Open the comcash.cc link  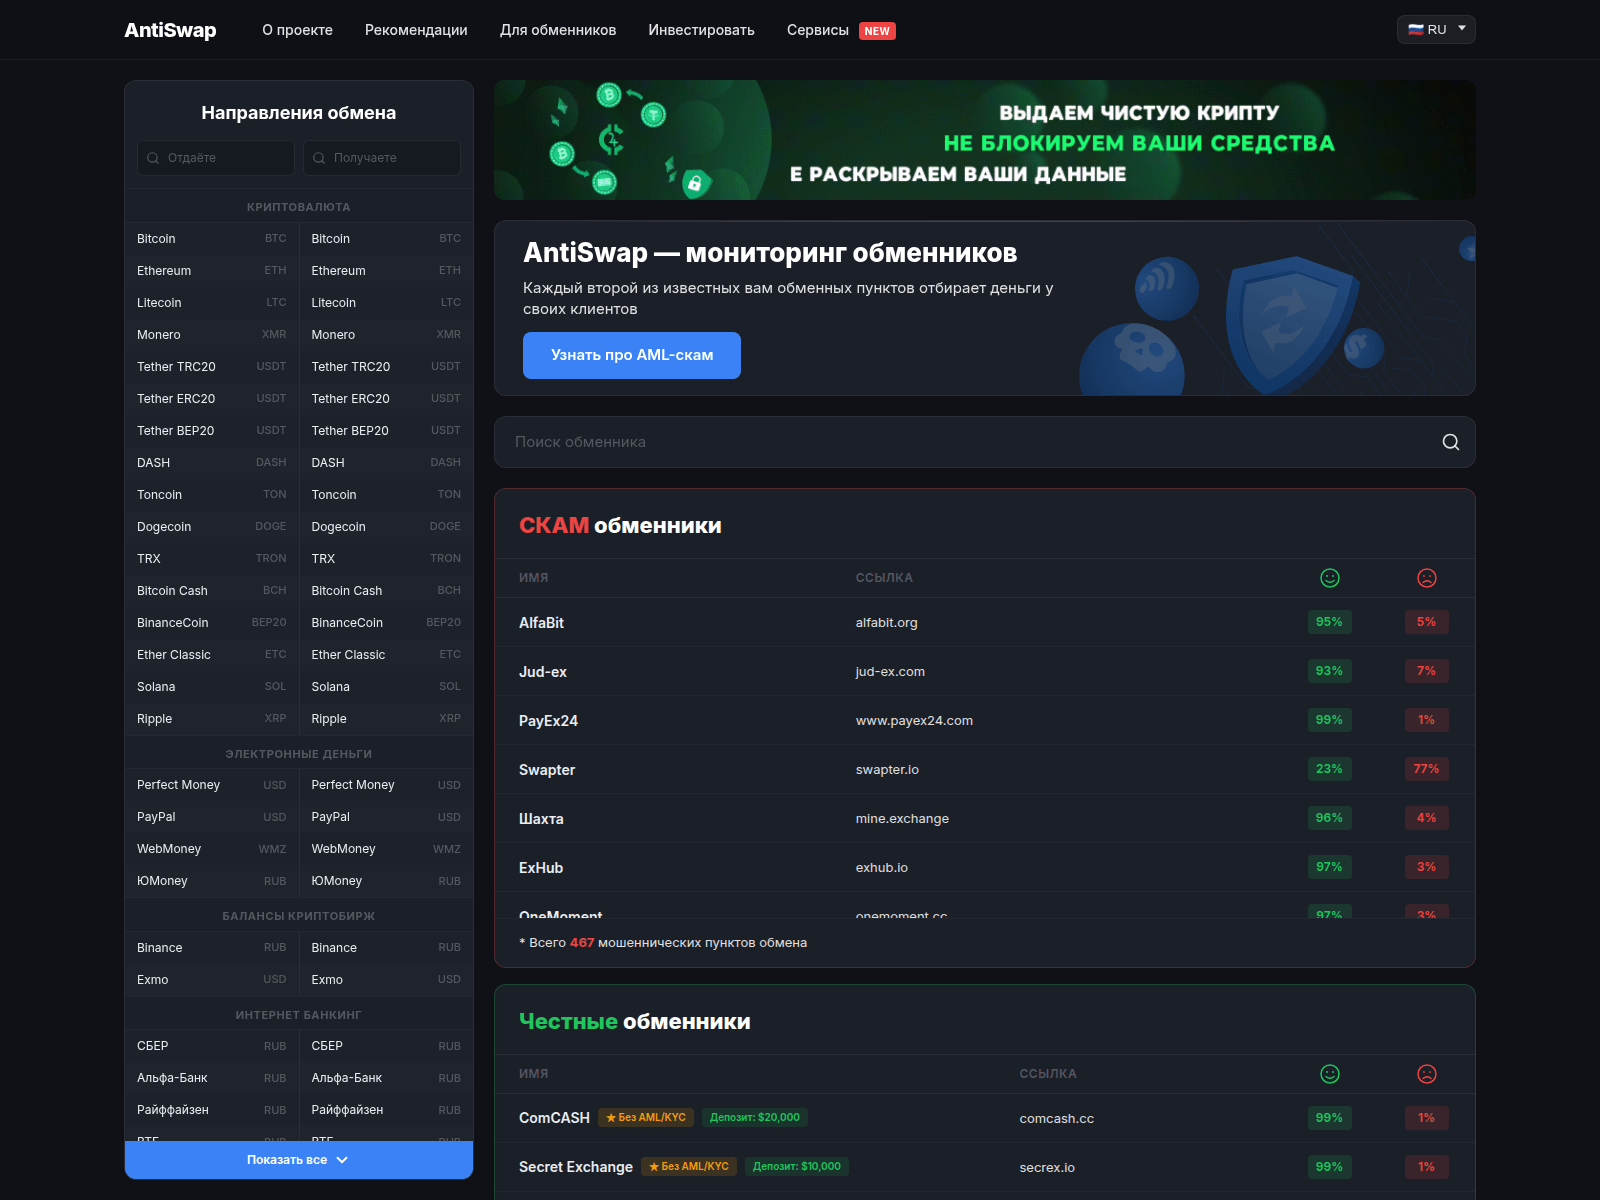click(1056, 1119)
